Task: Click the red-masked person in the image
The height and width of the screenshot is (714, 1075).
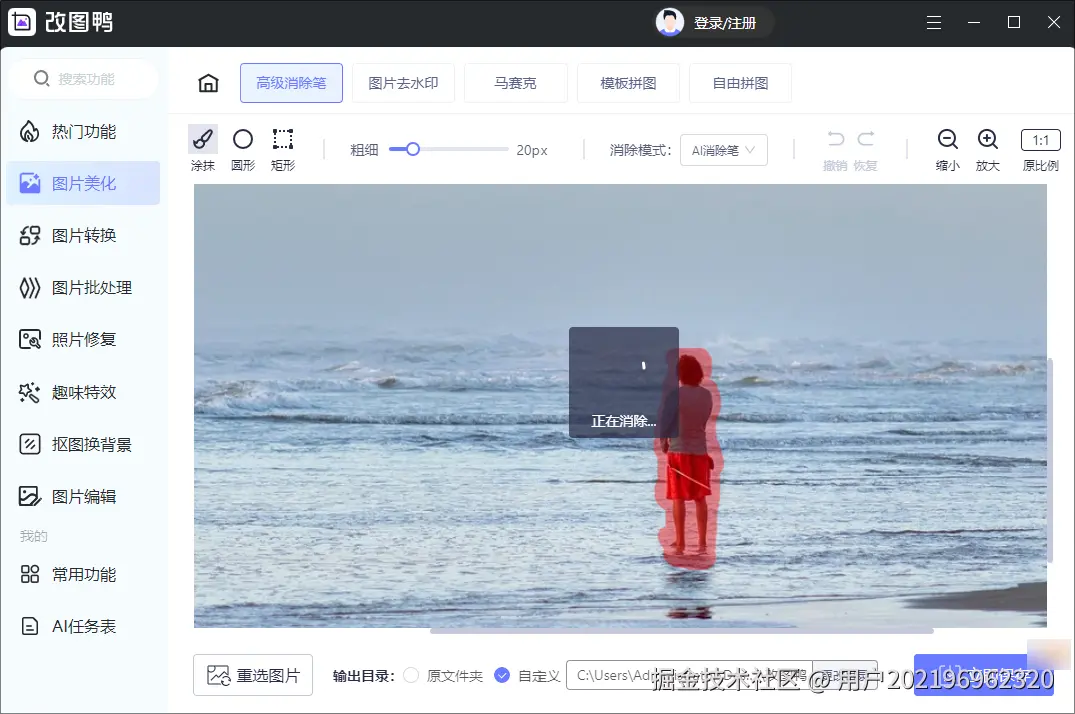Action: 688,460
